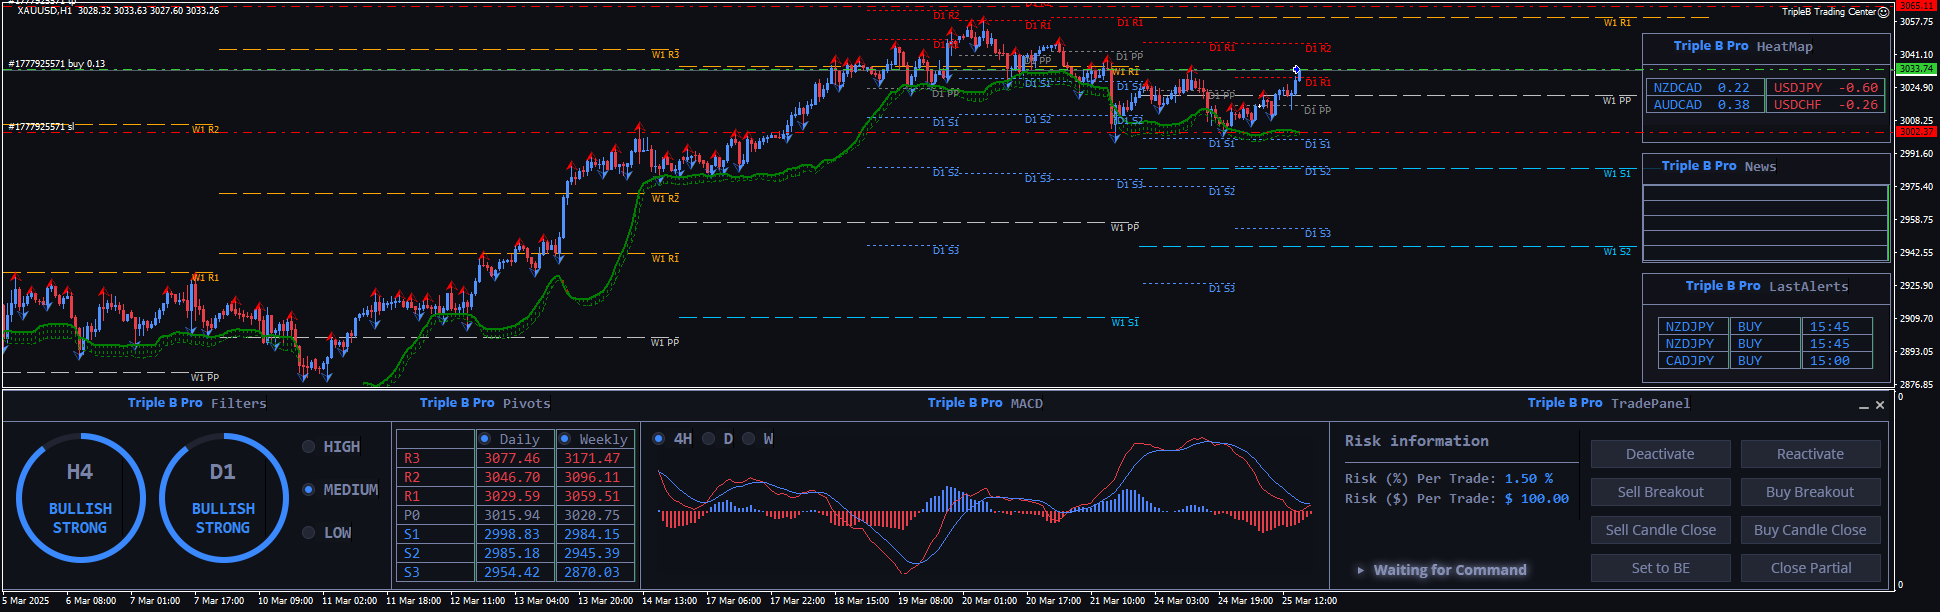Hit the Close Partial button
Image resolution: width=1940 pixels, height=612 pixels.
tap(1810, 568)
